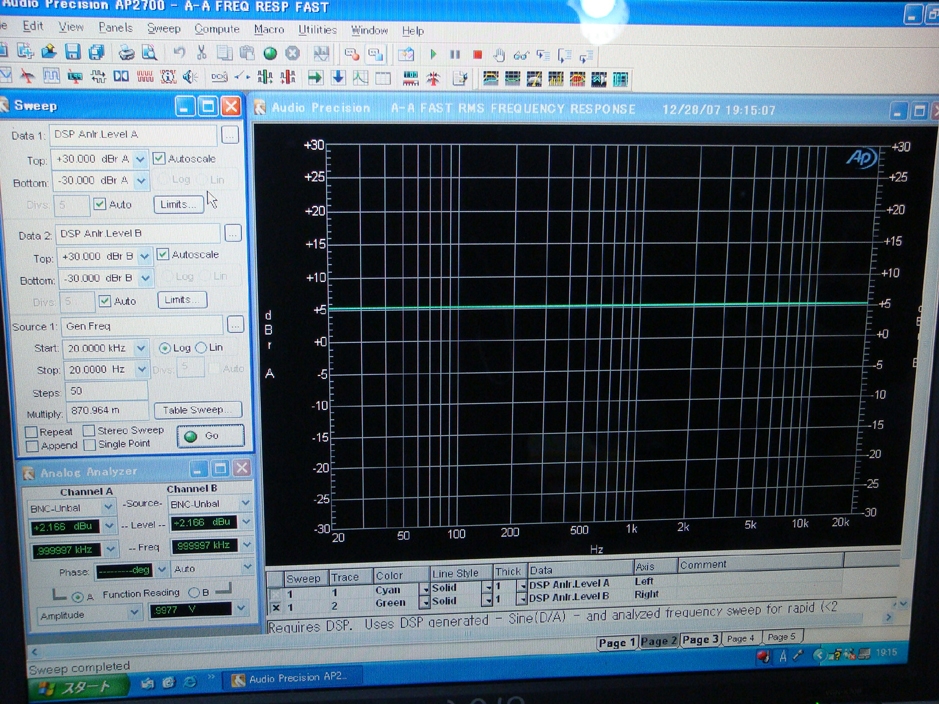The width and height of the screenshot is (939, 704).
Task: Print using the printer toolbar icon
Action: [x=126, y=53]
